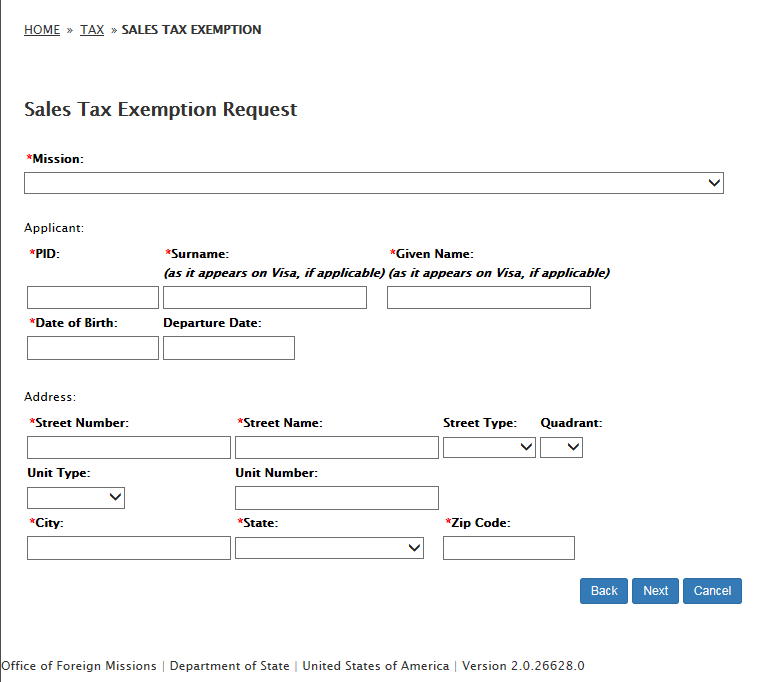Focus the Date of Birth field
Viewport: 773px width, 682px height.
[x=93, y=348]
